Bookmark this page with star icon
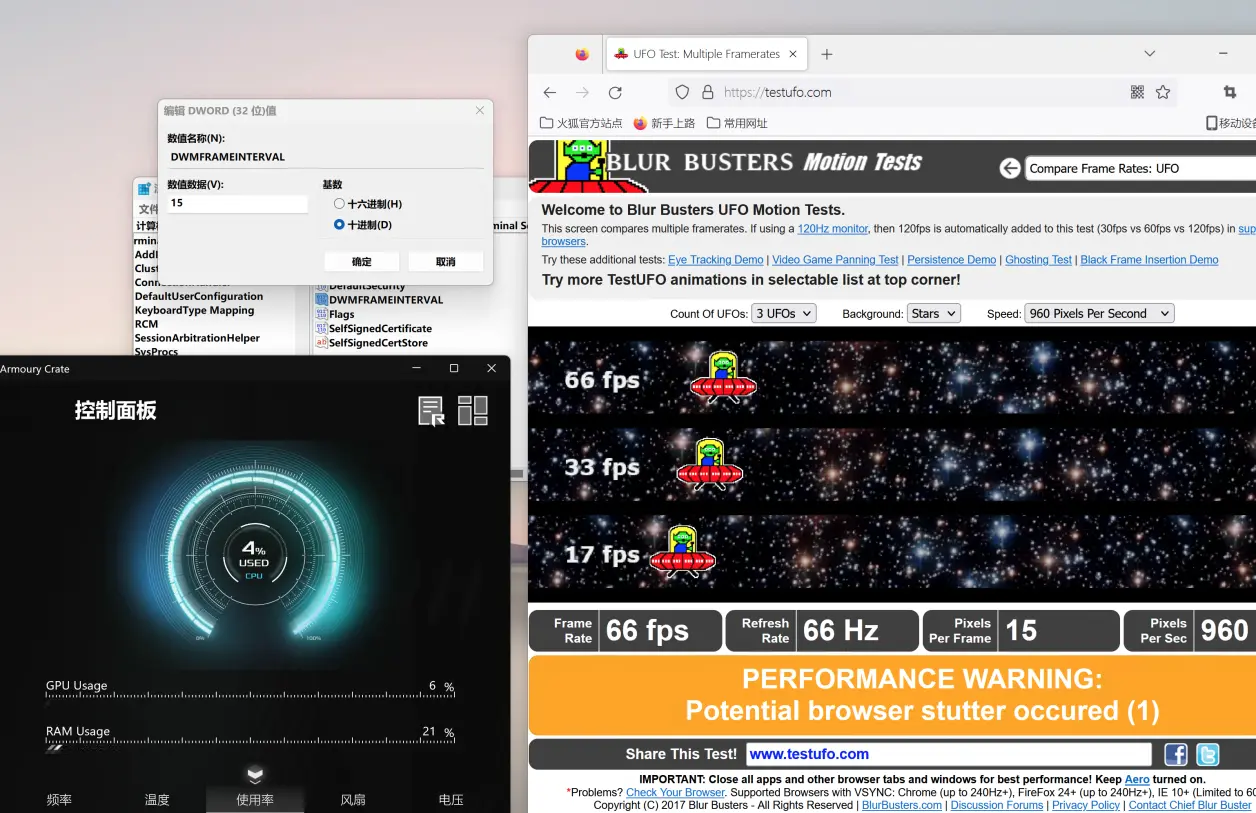1256x813 pixels. click(x=1163, y=92)
